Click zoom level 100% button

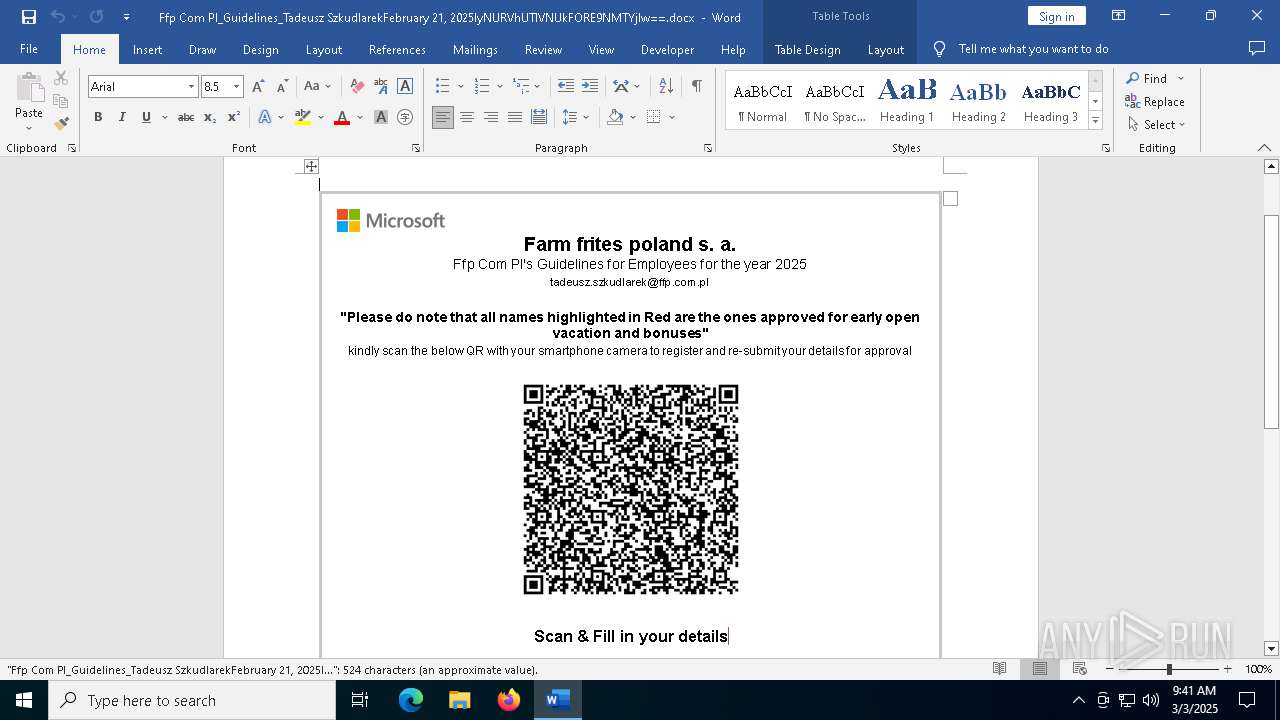pyautogui.click(x=1258, y=669)
